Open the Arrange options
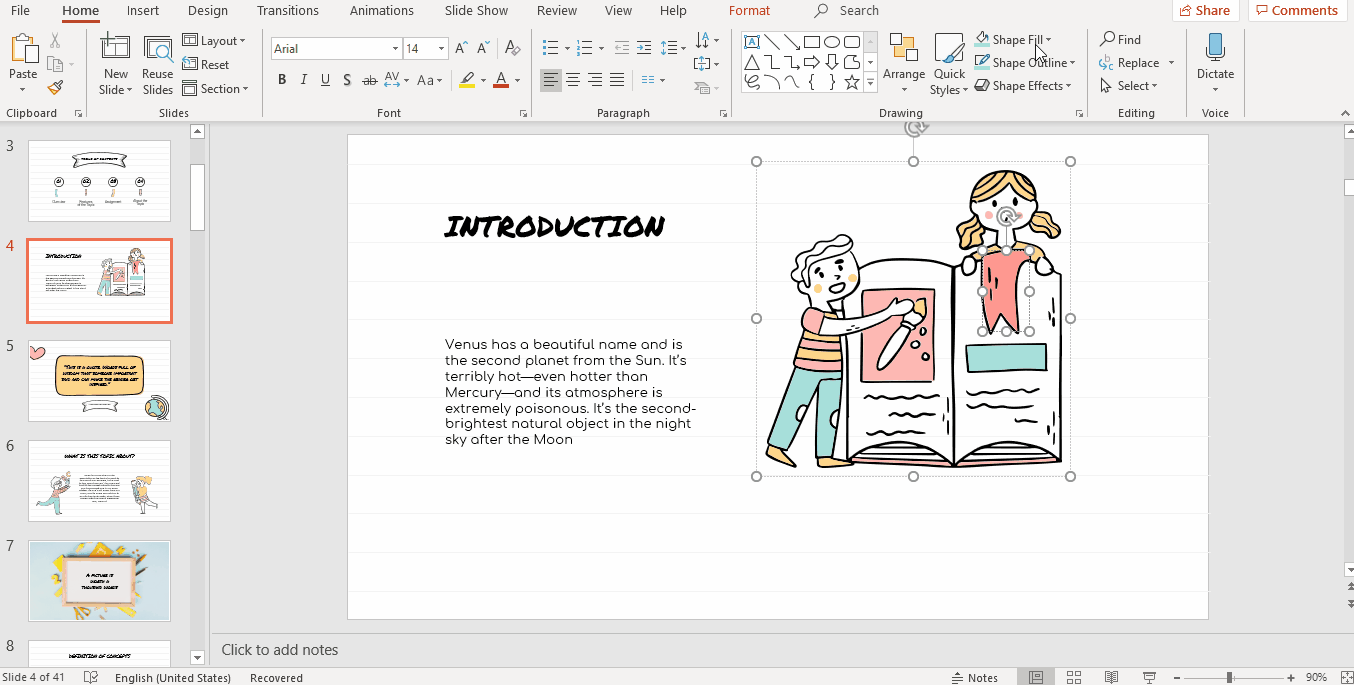The image size is (1354, 685). (x=903, y=64)
